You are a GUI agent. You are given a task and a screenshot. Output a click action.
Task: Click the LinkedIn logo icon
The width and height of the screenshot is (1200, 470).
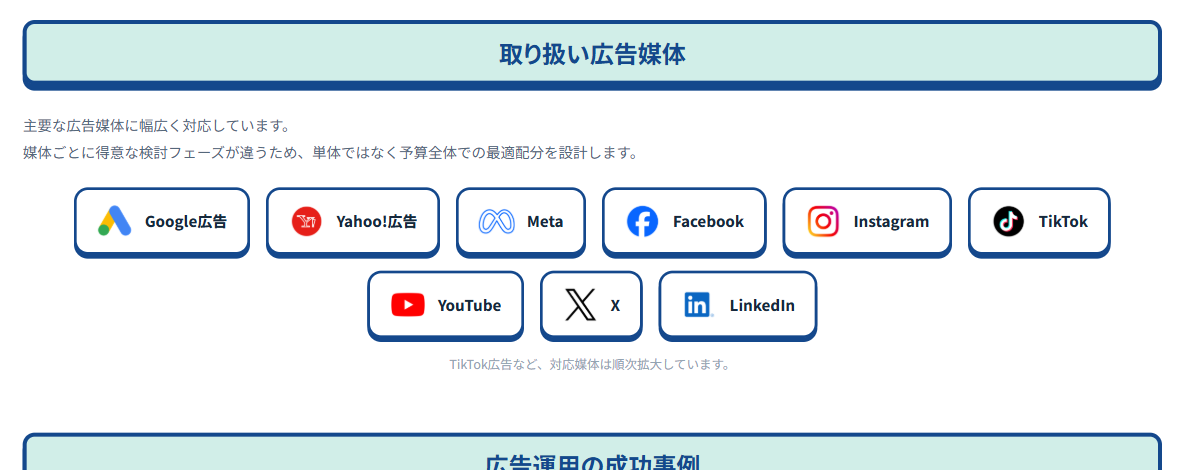pyautogui.click(x=698, y=305)
